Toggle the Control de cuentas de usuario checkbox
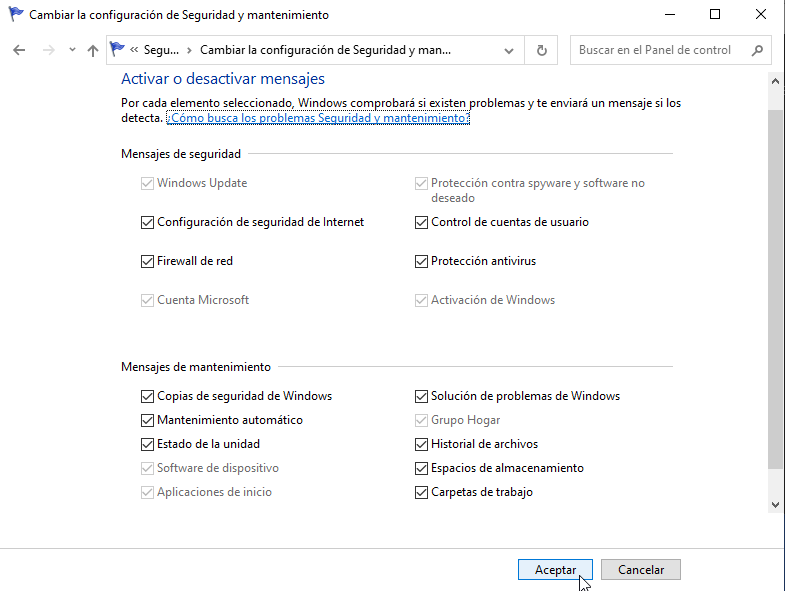Image resolution: width=785 pixels, height=591 pixels. point(421,222)
